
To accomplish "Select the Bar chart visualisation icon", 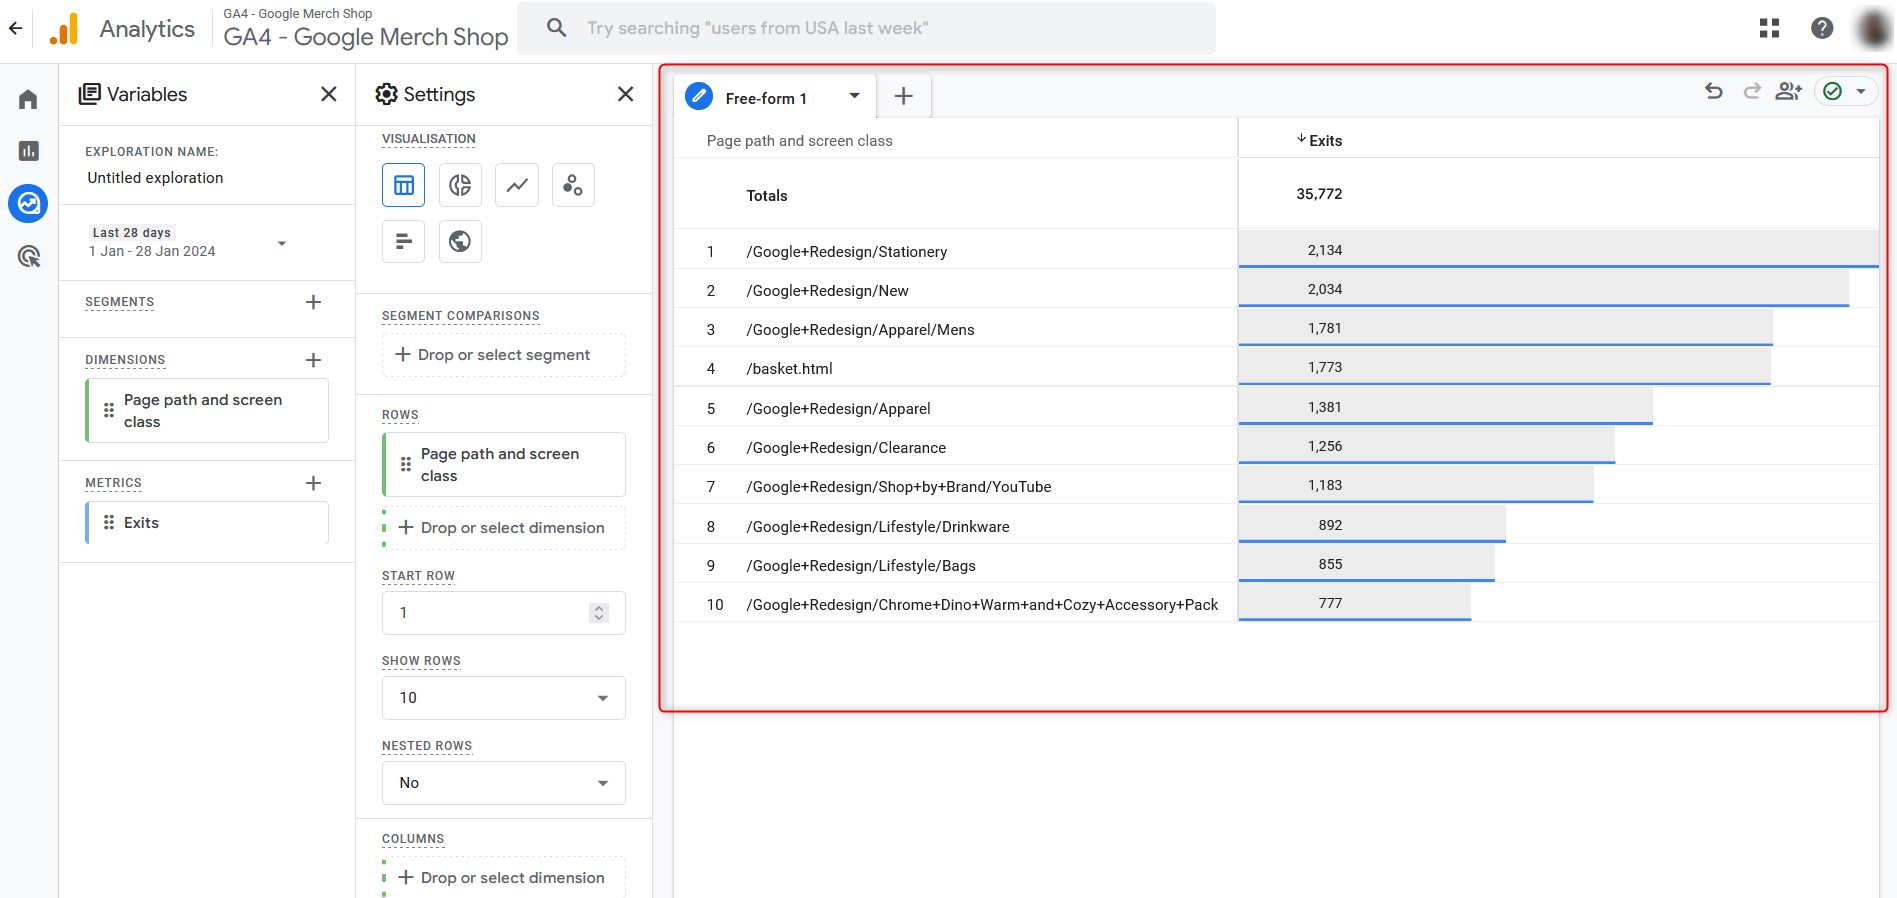I will click(403, 241).
